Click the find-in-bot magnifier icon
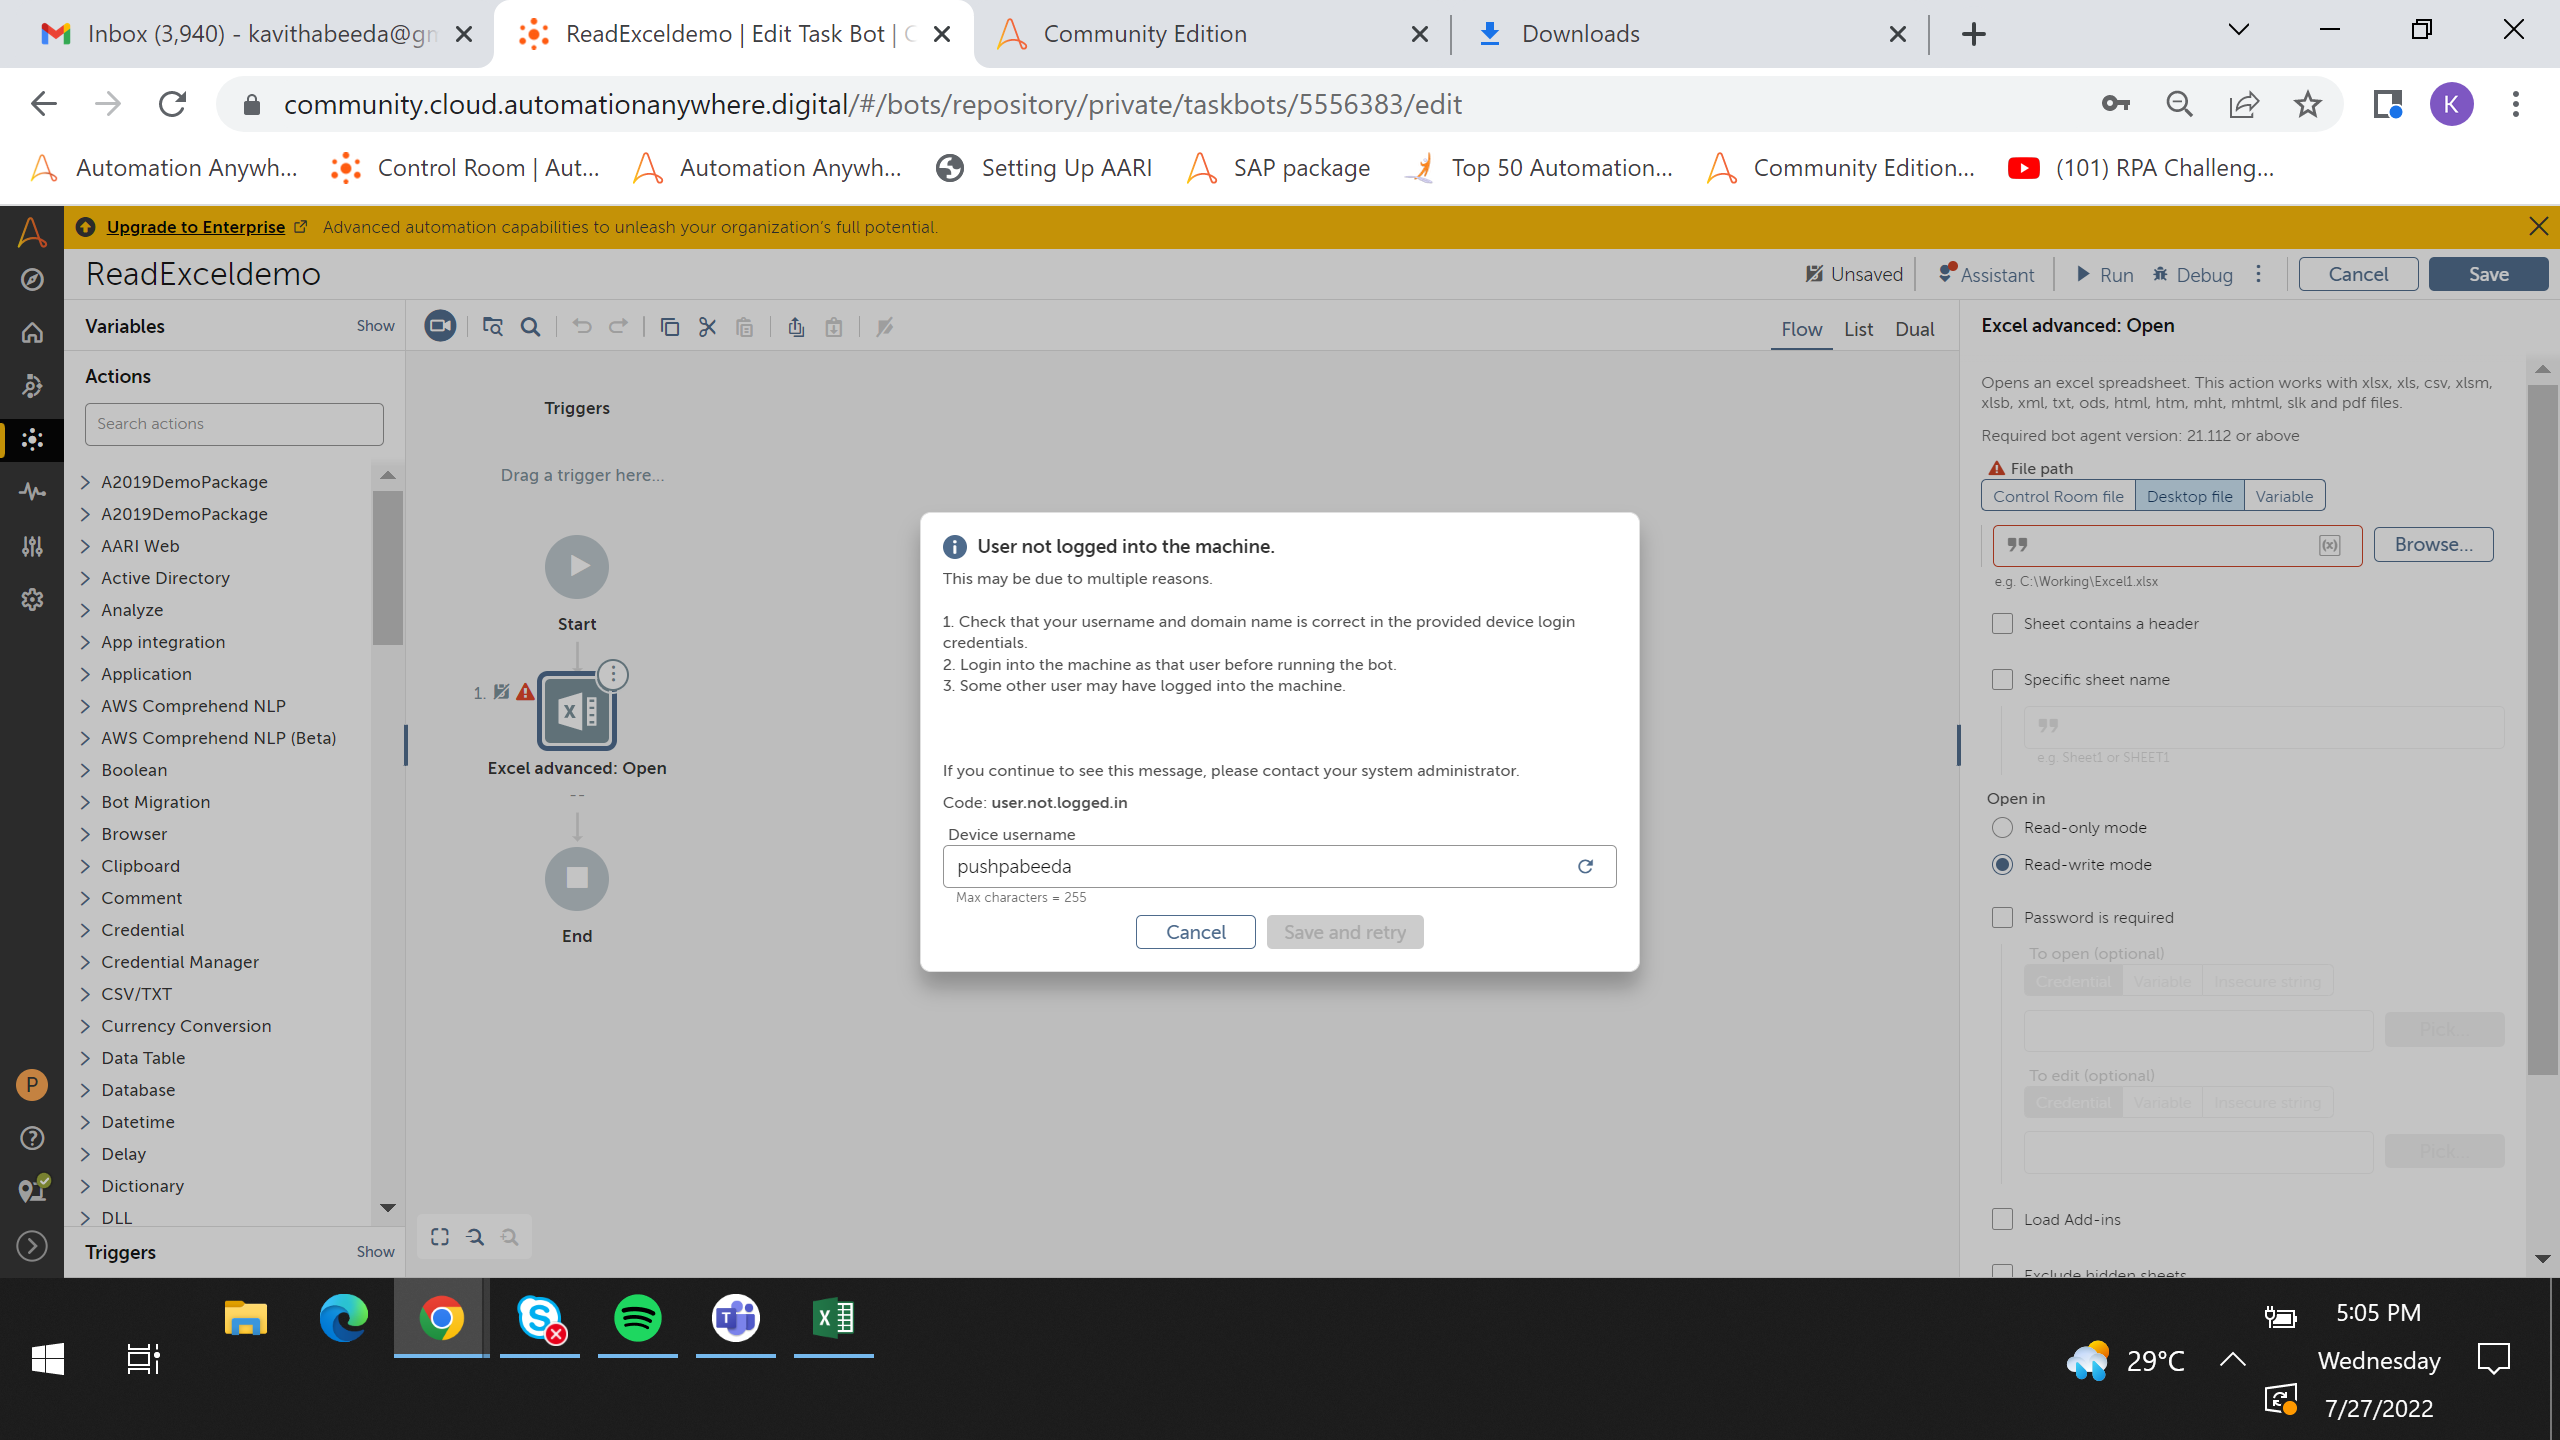Image resolution: width=2560 pixels, height=1440 pixels. tap(531, 327)
